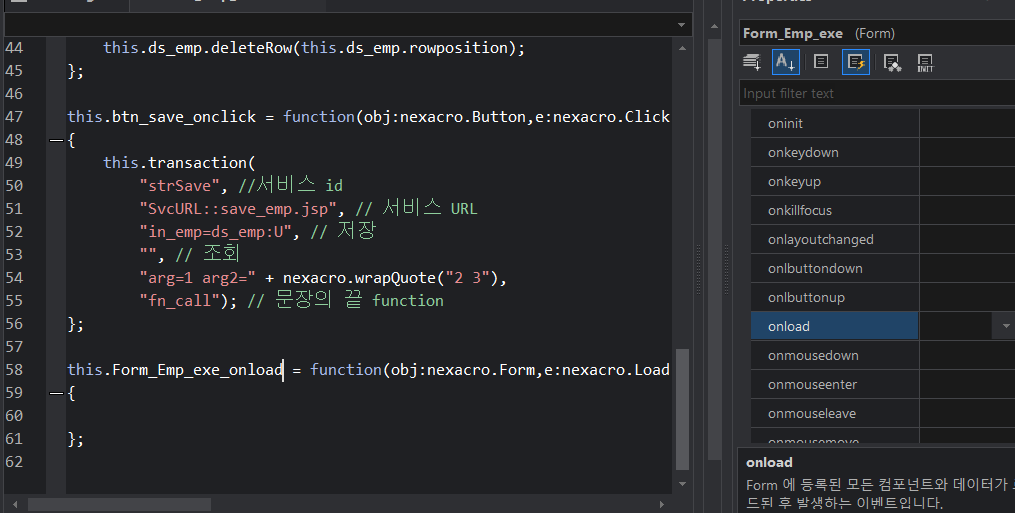Click line number 47 in the gutter
1015x513 pixels.
coord(14,117)
